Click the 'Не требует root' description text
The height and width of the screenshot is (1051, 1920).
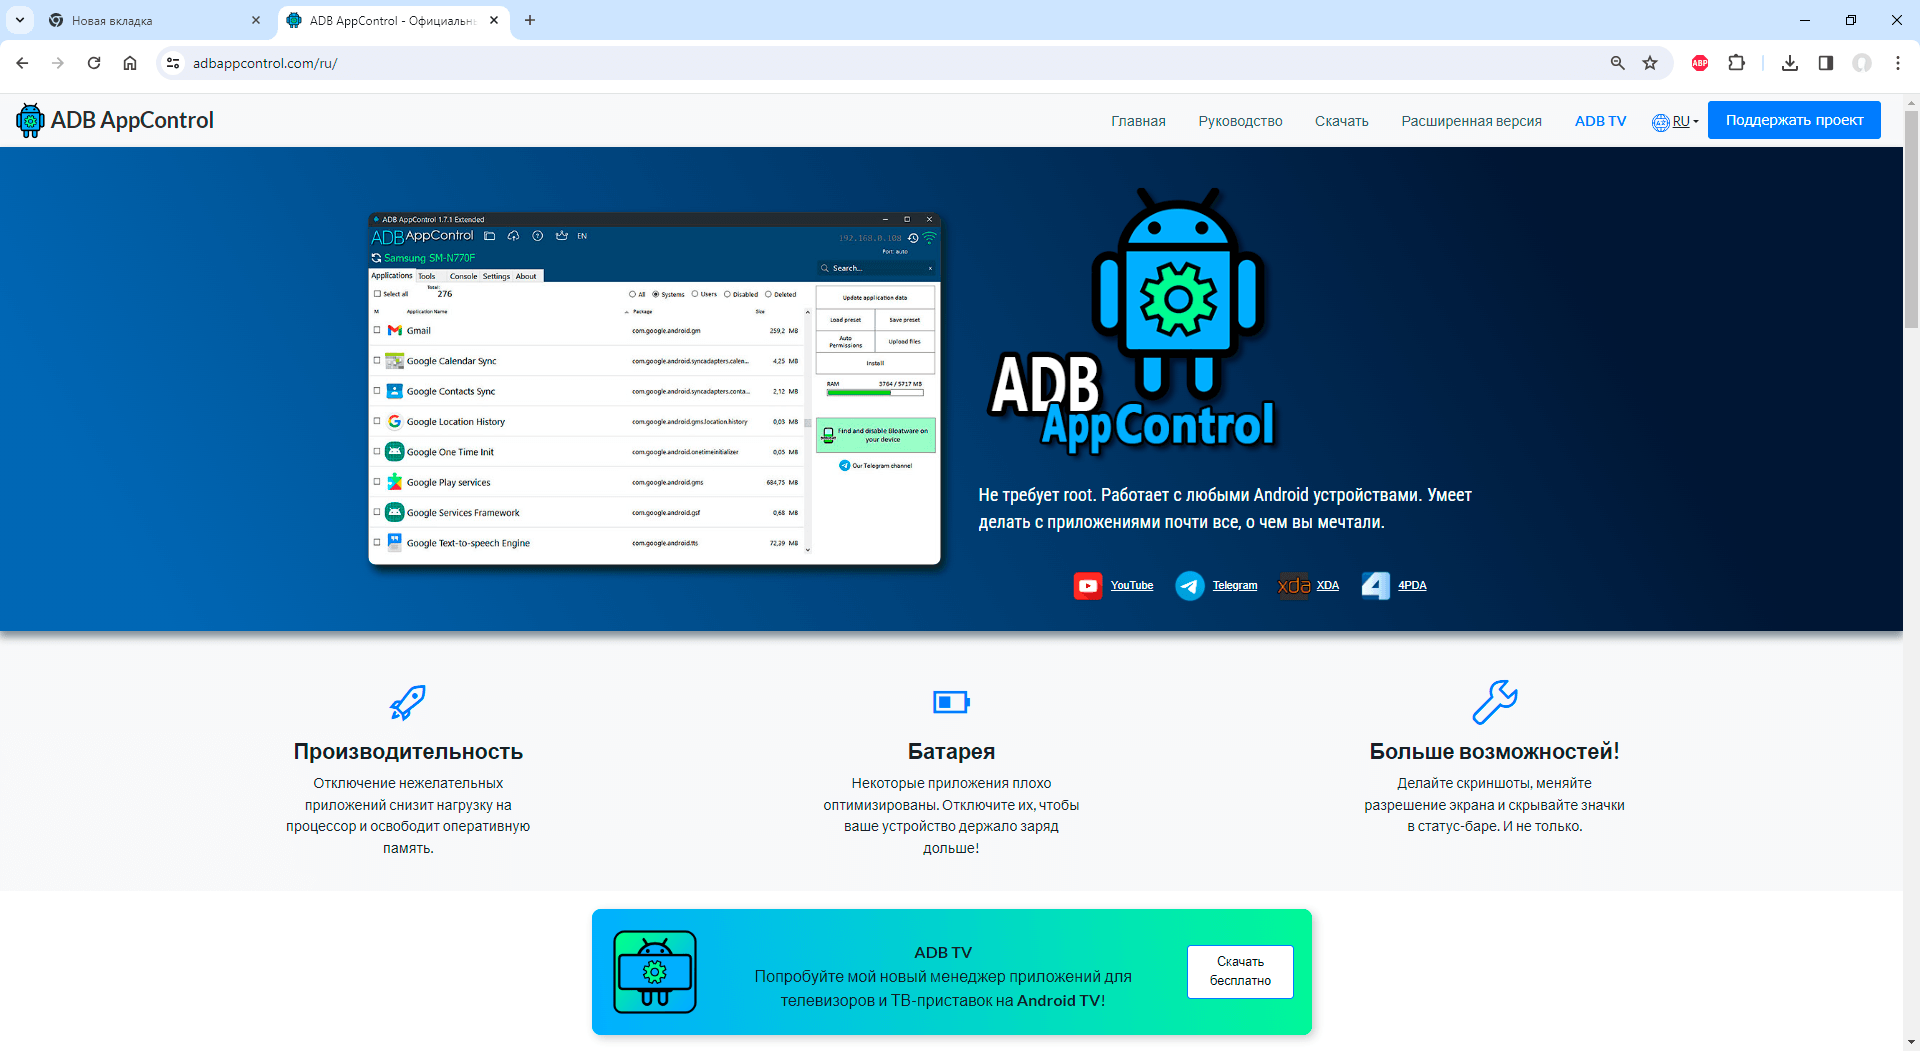pos(1225,509)
